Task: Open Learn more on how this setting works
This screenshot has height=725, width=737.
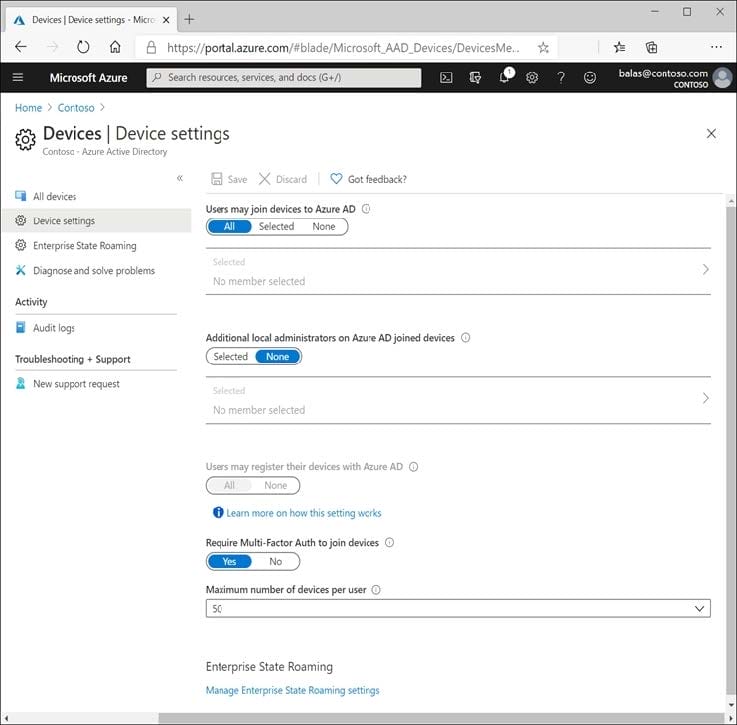Action: [x=304, y=513]
